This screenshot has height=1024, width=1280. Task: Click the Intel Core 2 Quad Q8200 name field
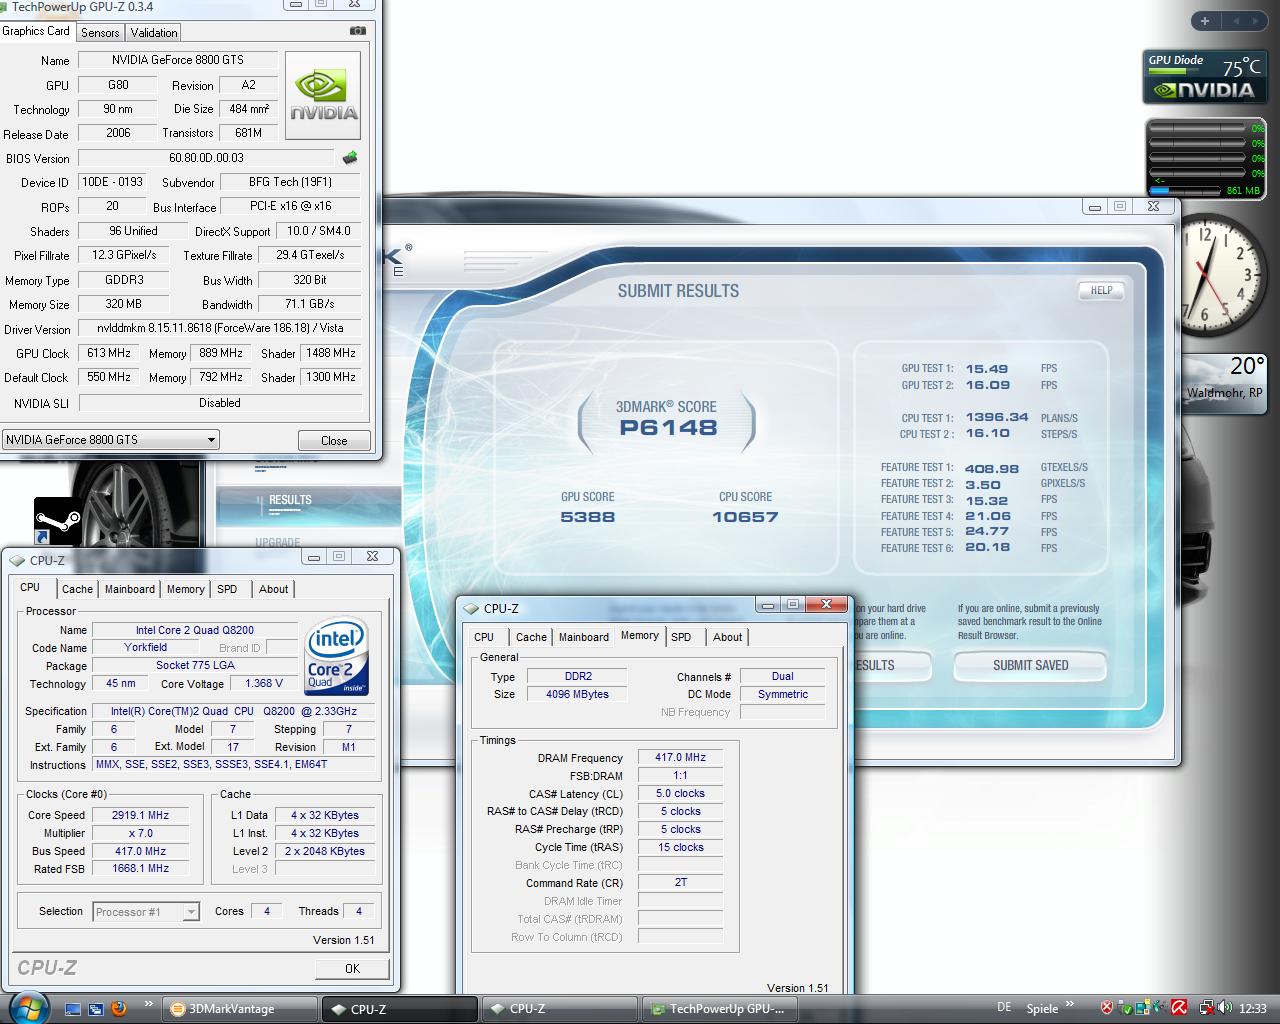(x=195, y=630)
